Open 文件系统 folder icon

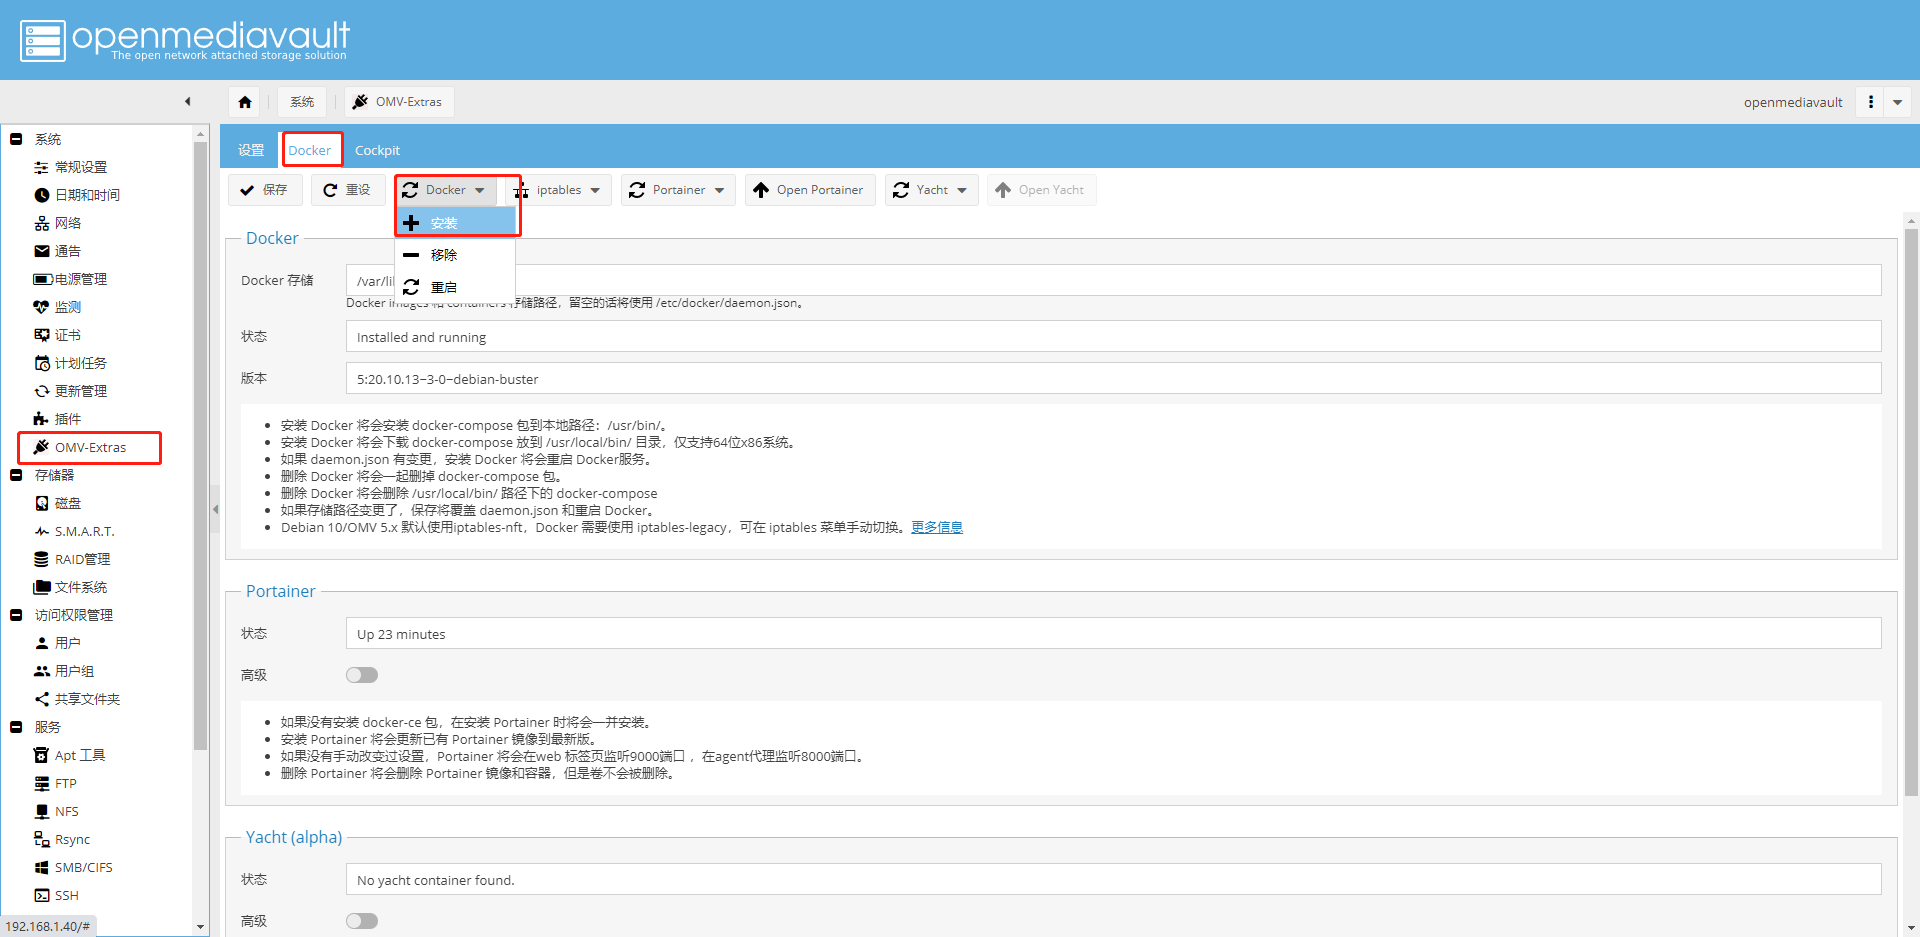click(x=42, y=587)
